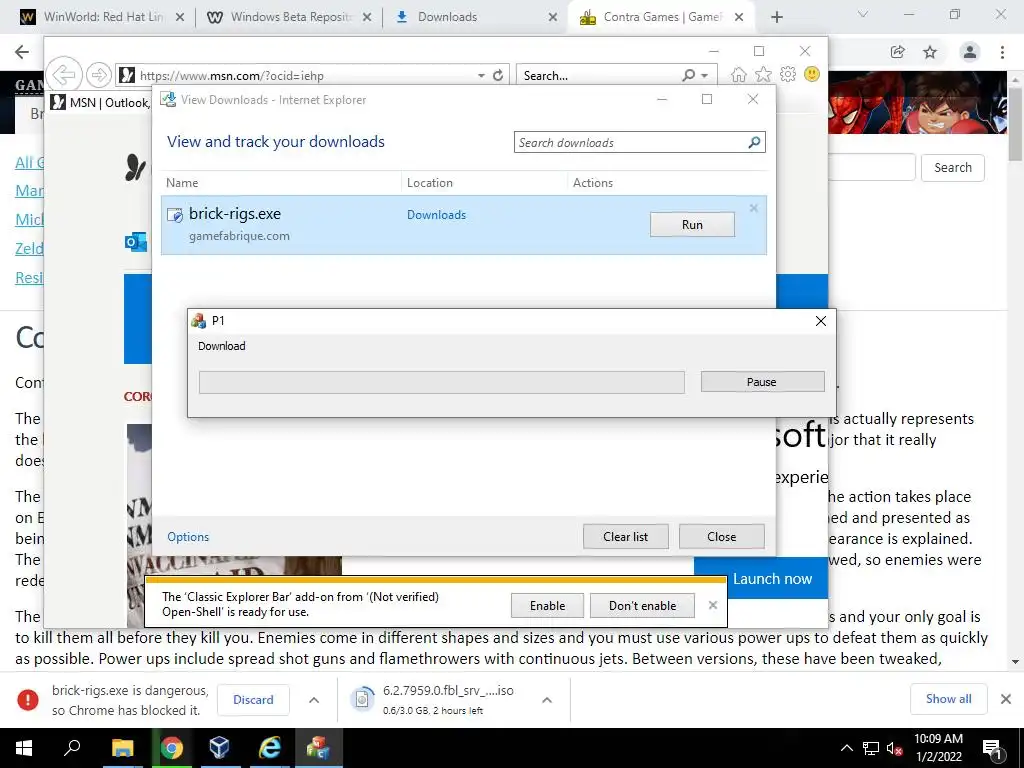Expand IE address bar autocomplete dropdown
Screen dimensions: 1024x768
point(481,76)
